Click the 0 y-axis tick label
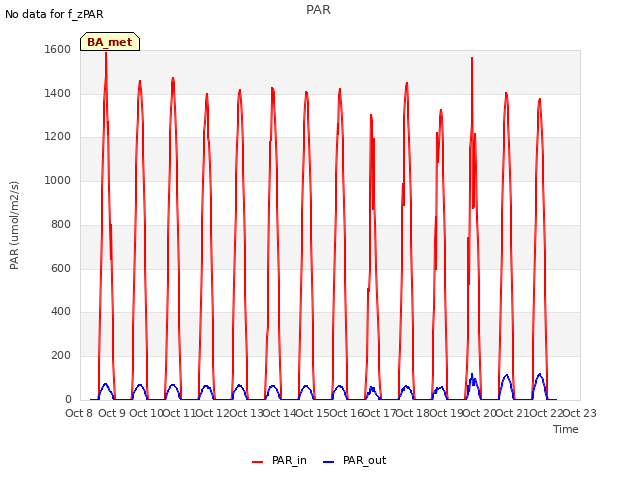 click(68, 399)
